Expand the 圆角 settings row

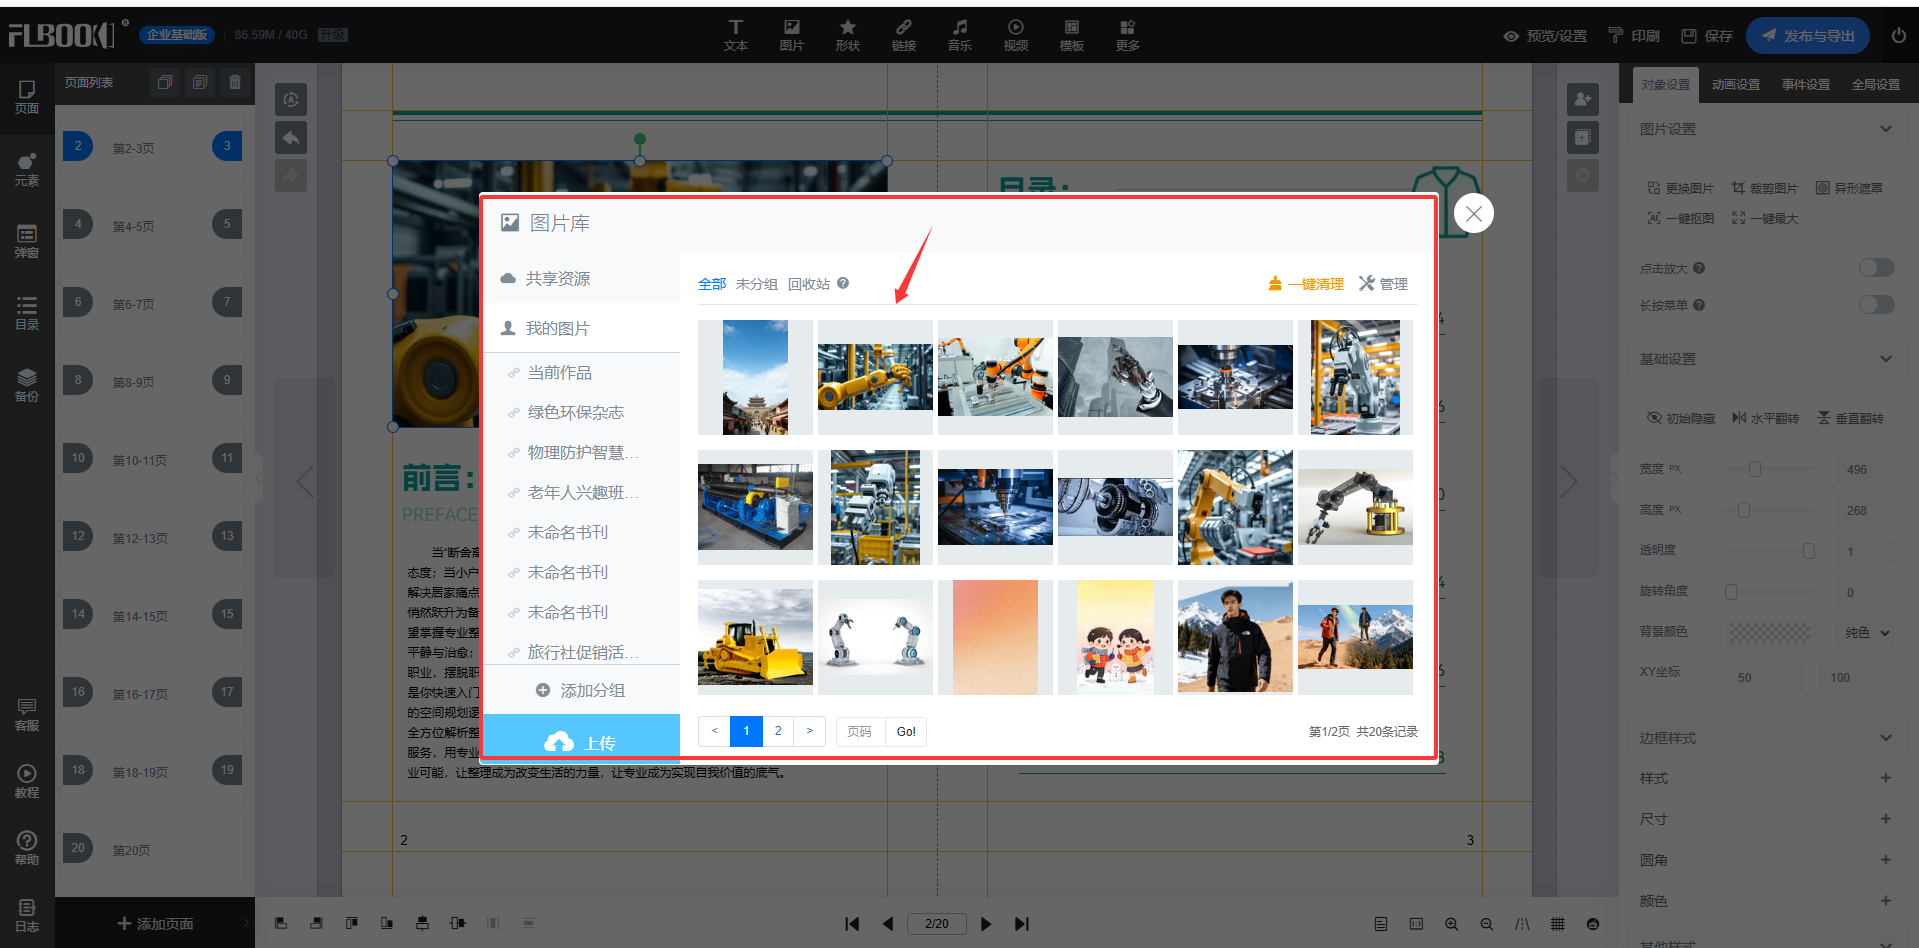click(1885, 860)
